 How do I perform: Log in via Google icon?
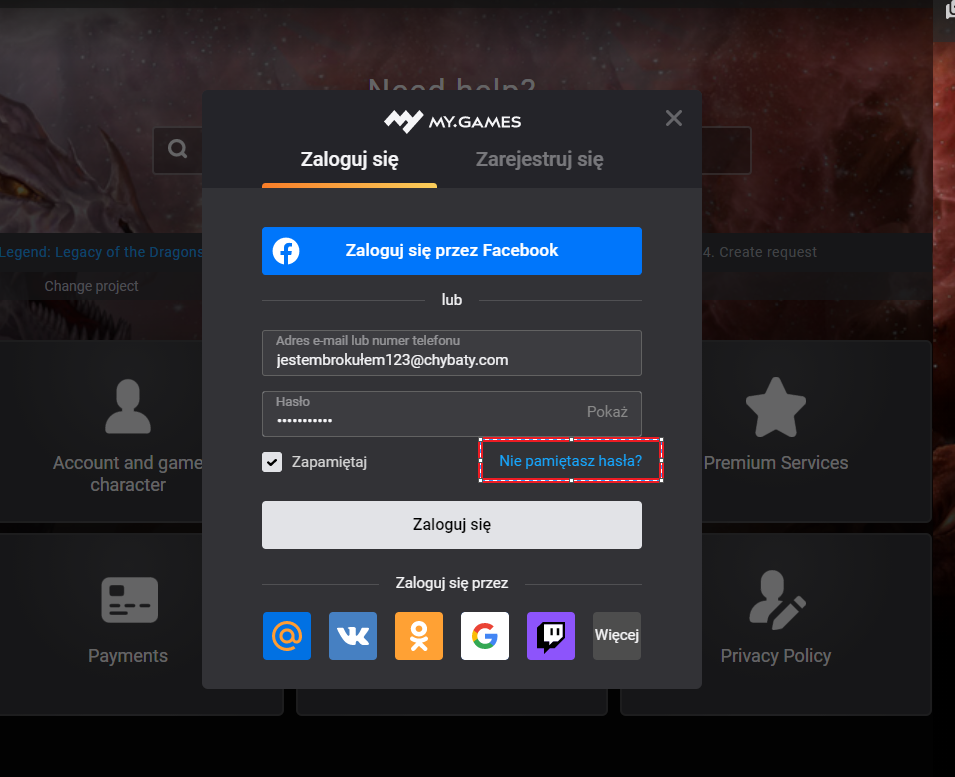click(x=485, y=636)
